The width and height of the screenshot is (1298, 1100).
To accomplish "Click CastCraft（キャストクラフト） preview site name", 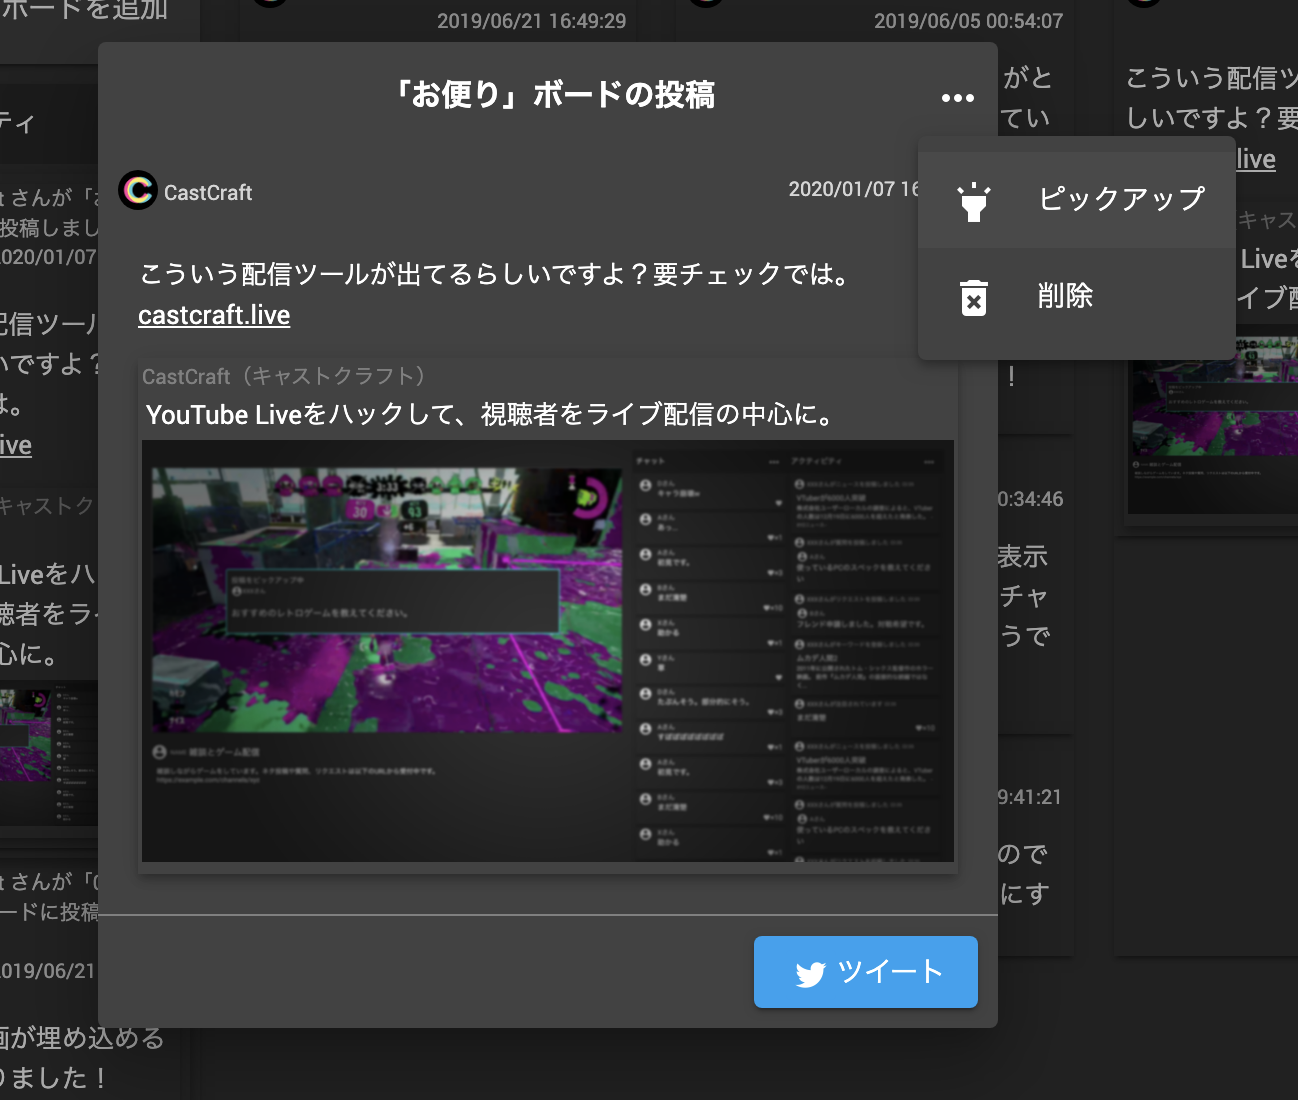I will click(x=285, y=376).
